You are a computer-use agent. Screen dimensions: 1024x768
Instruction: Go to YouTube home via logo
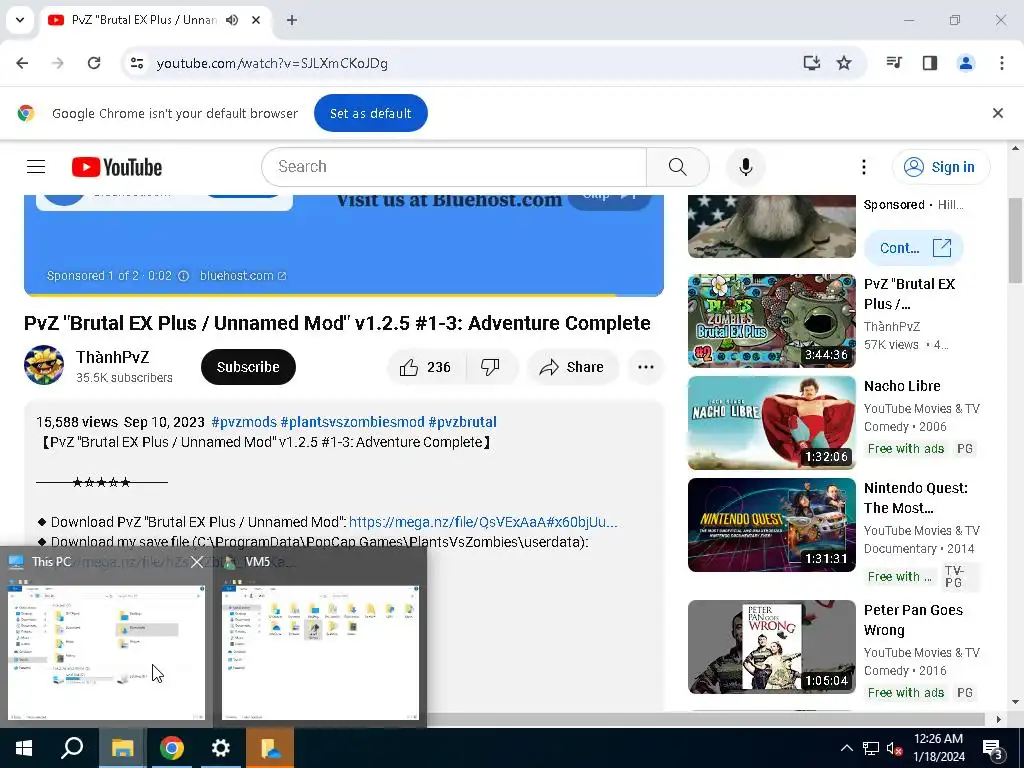point(117,167)
